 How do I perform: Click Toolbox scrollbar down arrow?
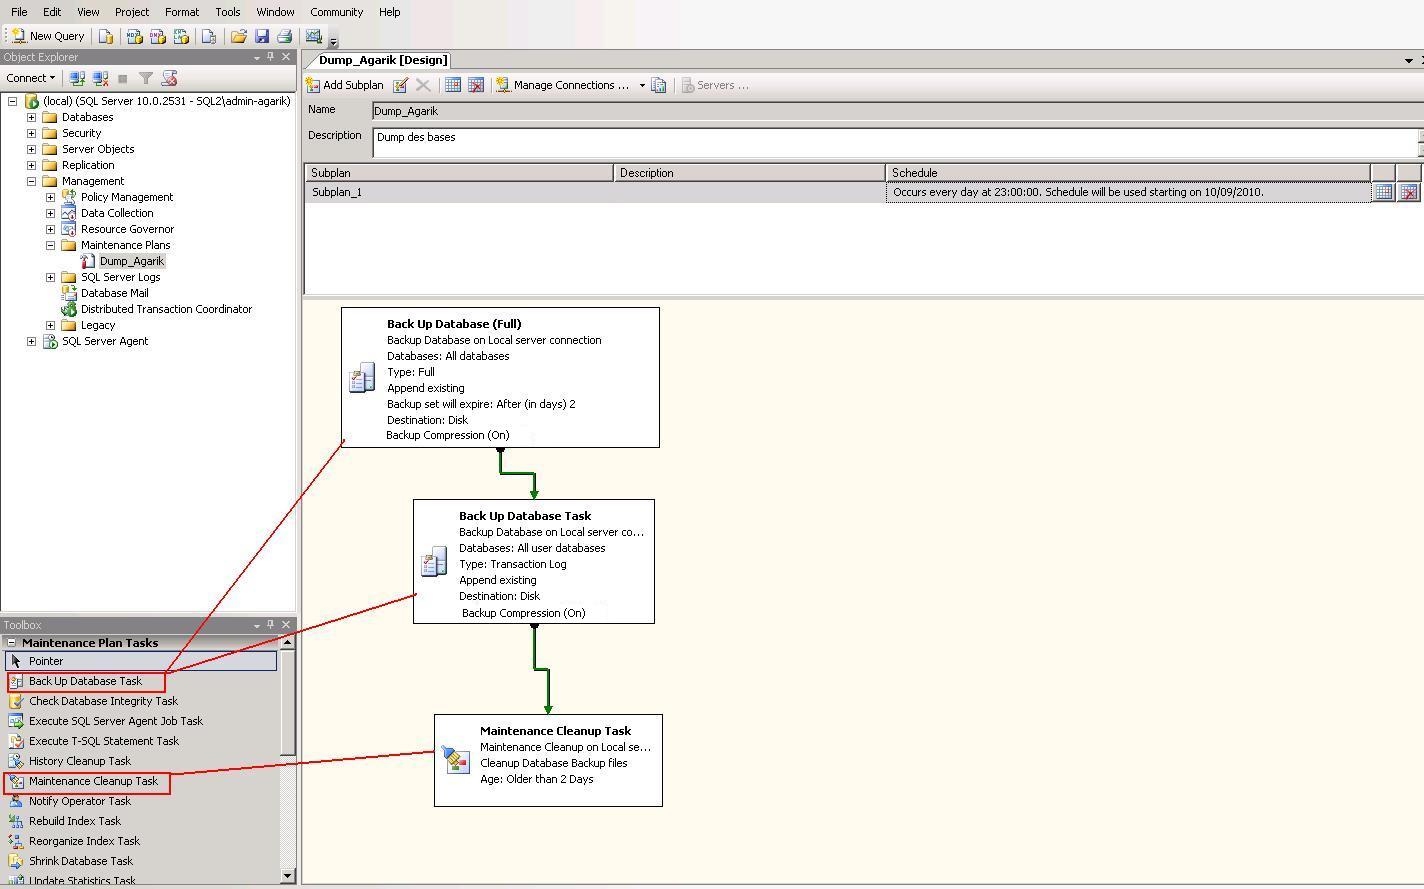[288, 876]
